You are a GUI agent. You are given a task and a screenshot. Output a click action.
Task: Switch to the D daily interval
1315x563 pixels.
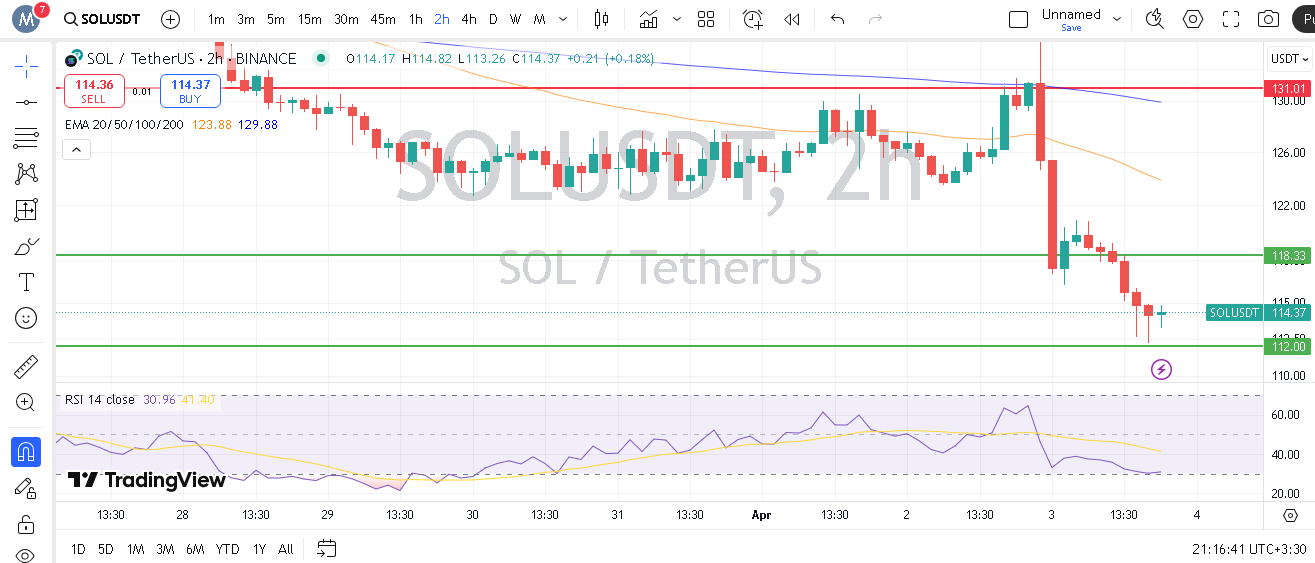(x=493, y=19)
